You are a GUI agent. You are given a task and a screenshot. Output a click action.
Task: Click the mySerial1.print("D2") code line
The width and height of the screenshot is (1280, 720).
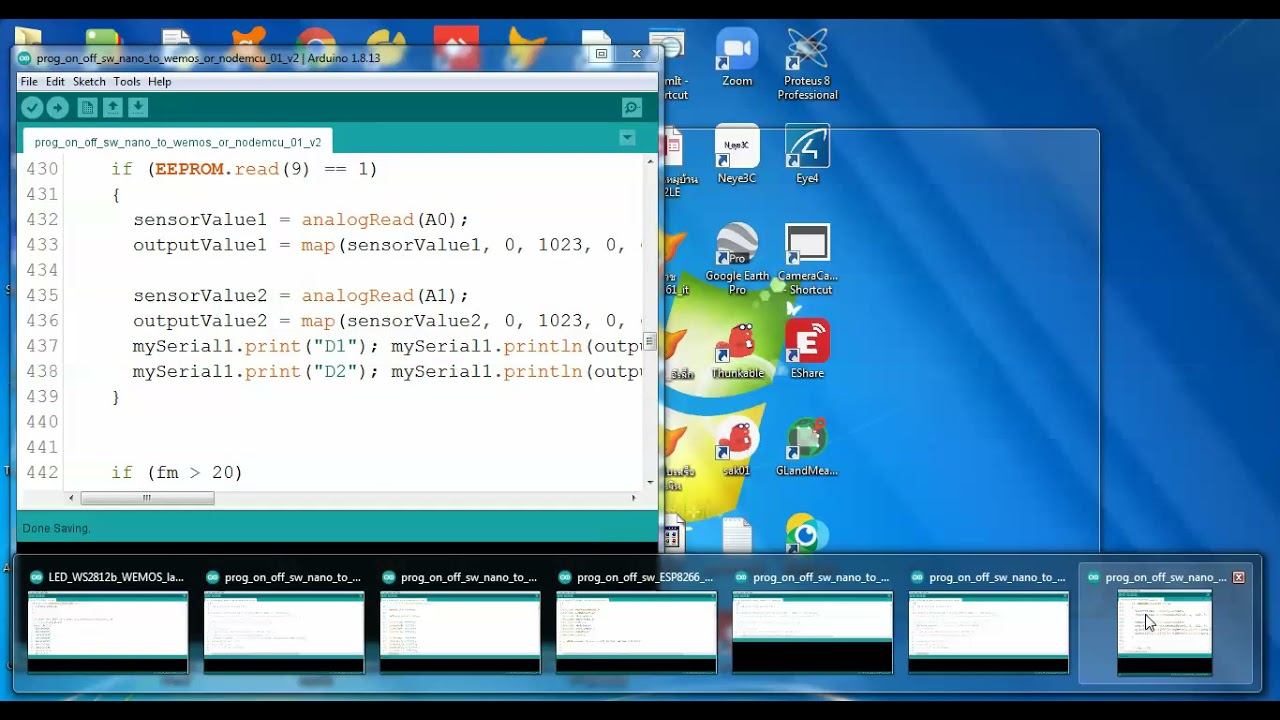(387, 371)
